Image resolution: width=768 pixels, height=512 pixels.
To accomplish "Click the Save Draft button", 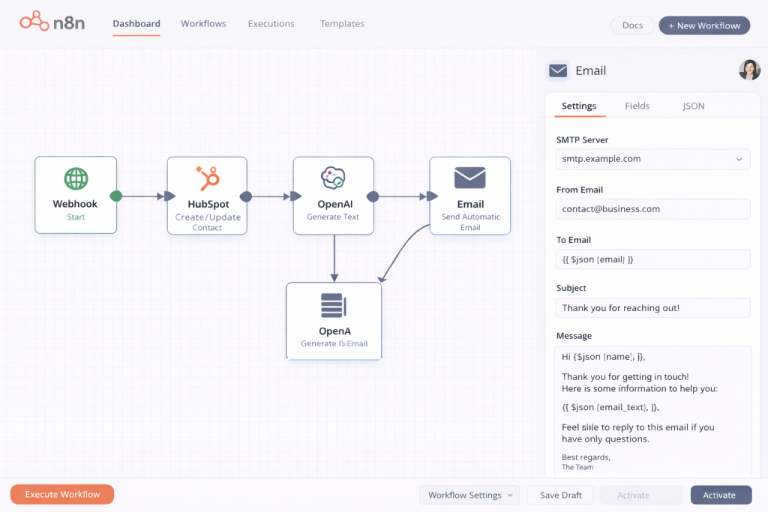I will (560, 495).
